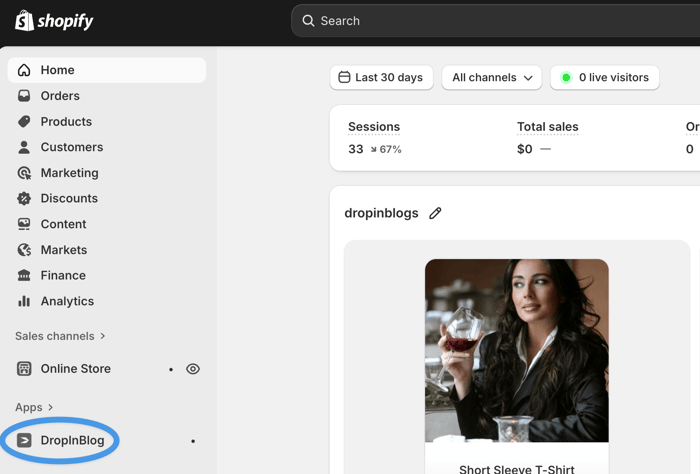Click the Home house icon

(x=24, y=70)
